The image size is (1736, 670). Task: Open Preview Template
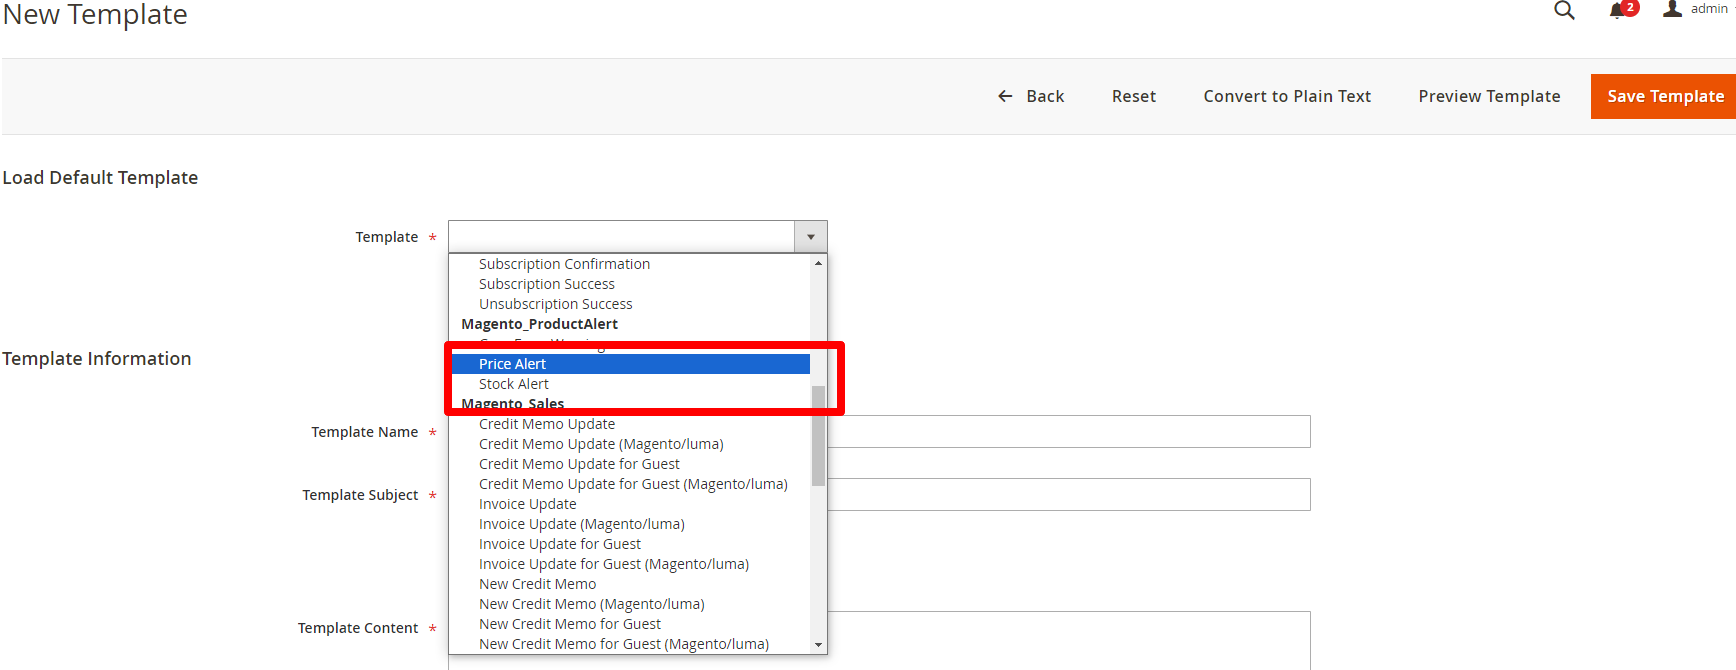click(1488, 96)
